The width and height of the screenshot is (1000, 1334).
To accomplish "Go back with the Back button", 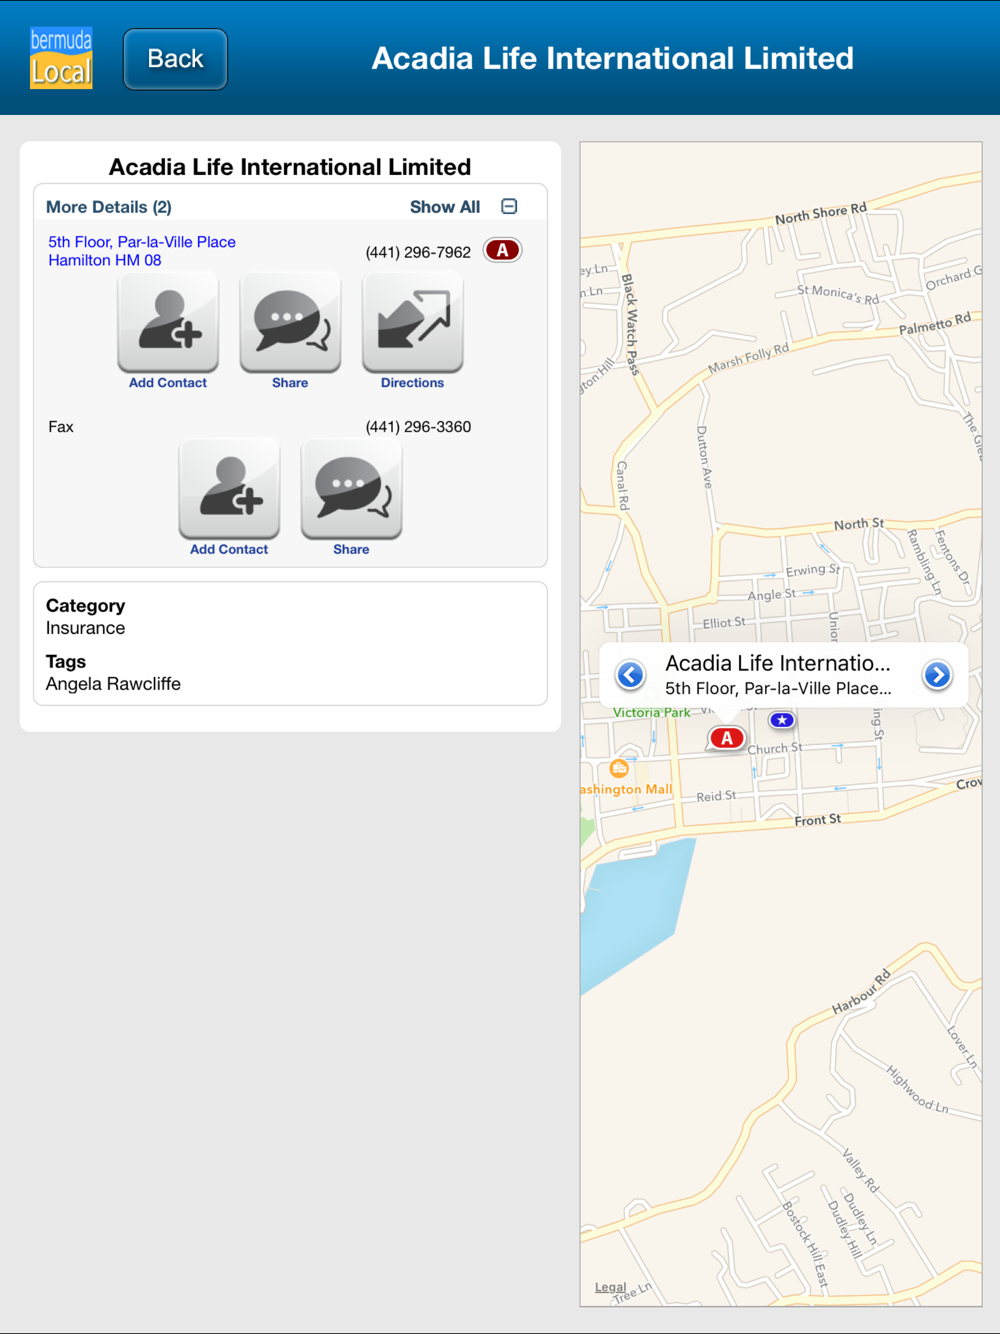I will [175, 59].
